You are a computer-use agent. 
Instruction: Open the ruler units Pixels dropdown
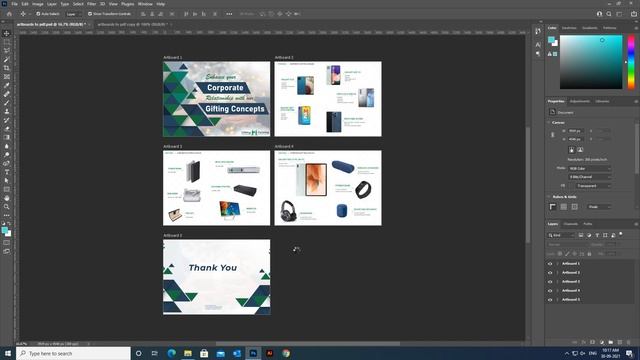pyautogui.click(x=599, y=207)
